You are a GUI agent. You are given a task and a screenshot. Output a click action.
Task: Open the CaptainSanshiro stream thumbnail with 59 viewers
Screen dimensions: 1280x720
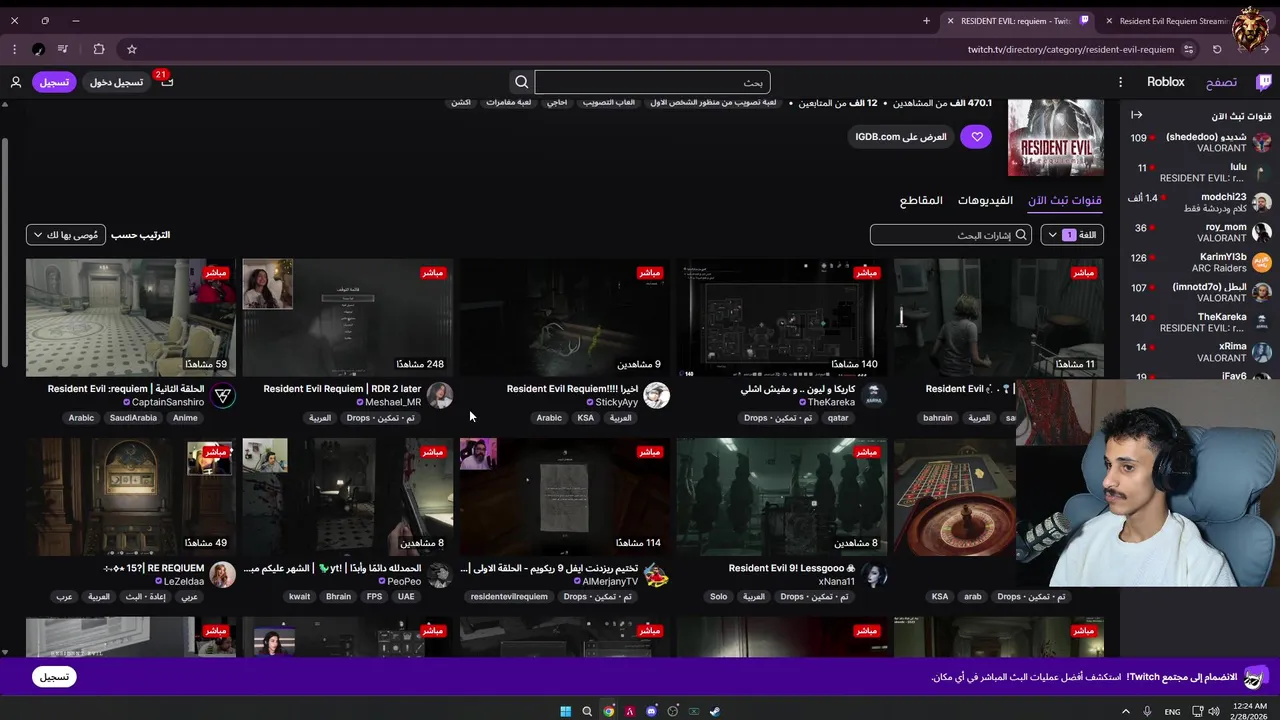(x=131, y=317)
